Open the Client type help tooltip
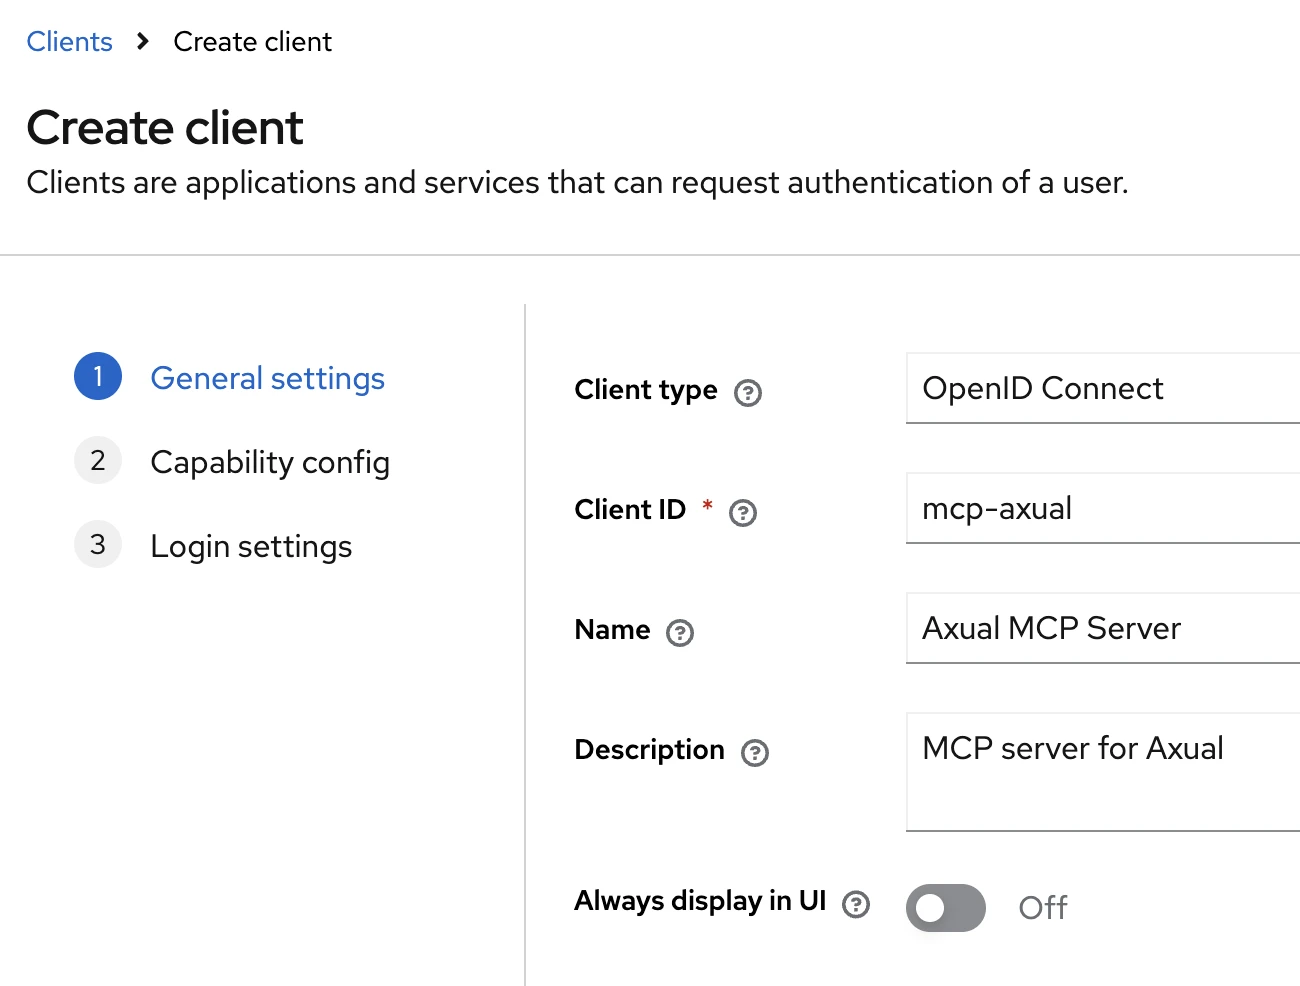 (x=748, y=394)
